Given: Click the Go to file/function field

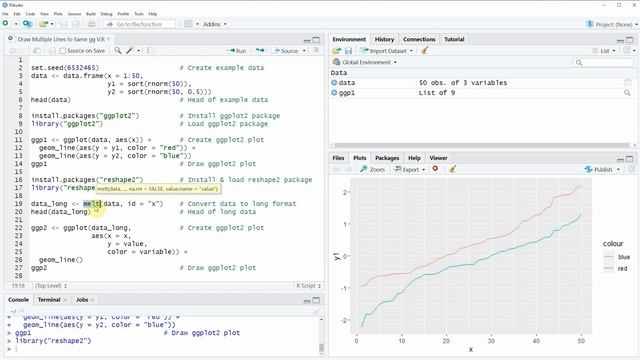Looking at the screenshot, I should (x=139, y=24).
